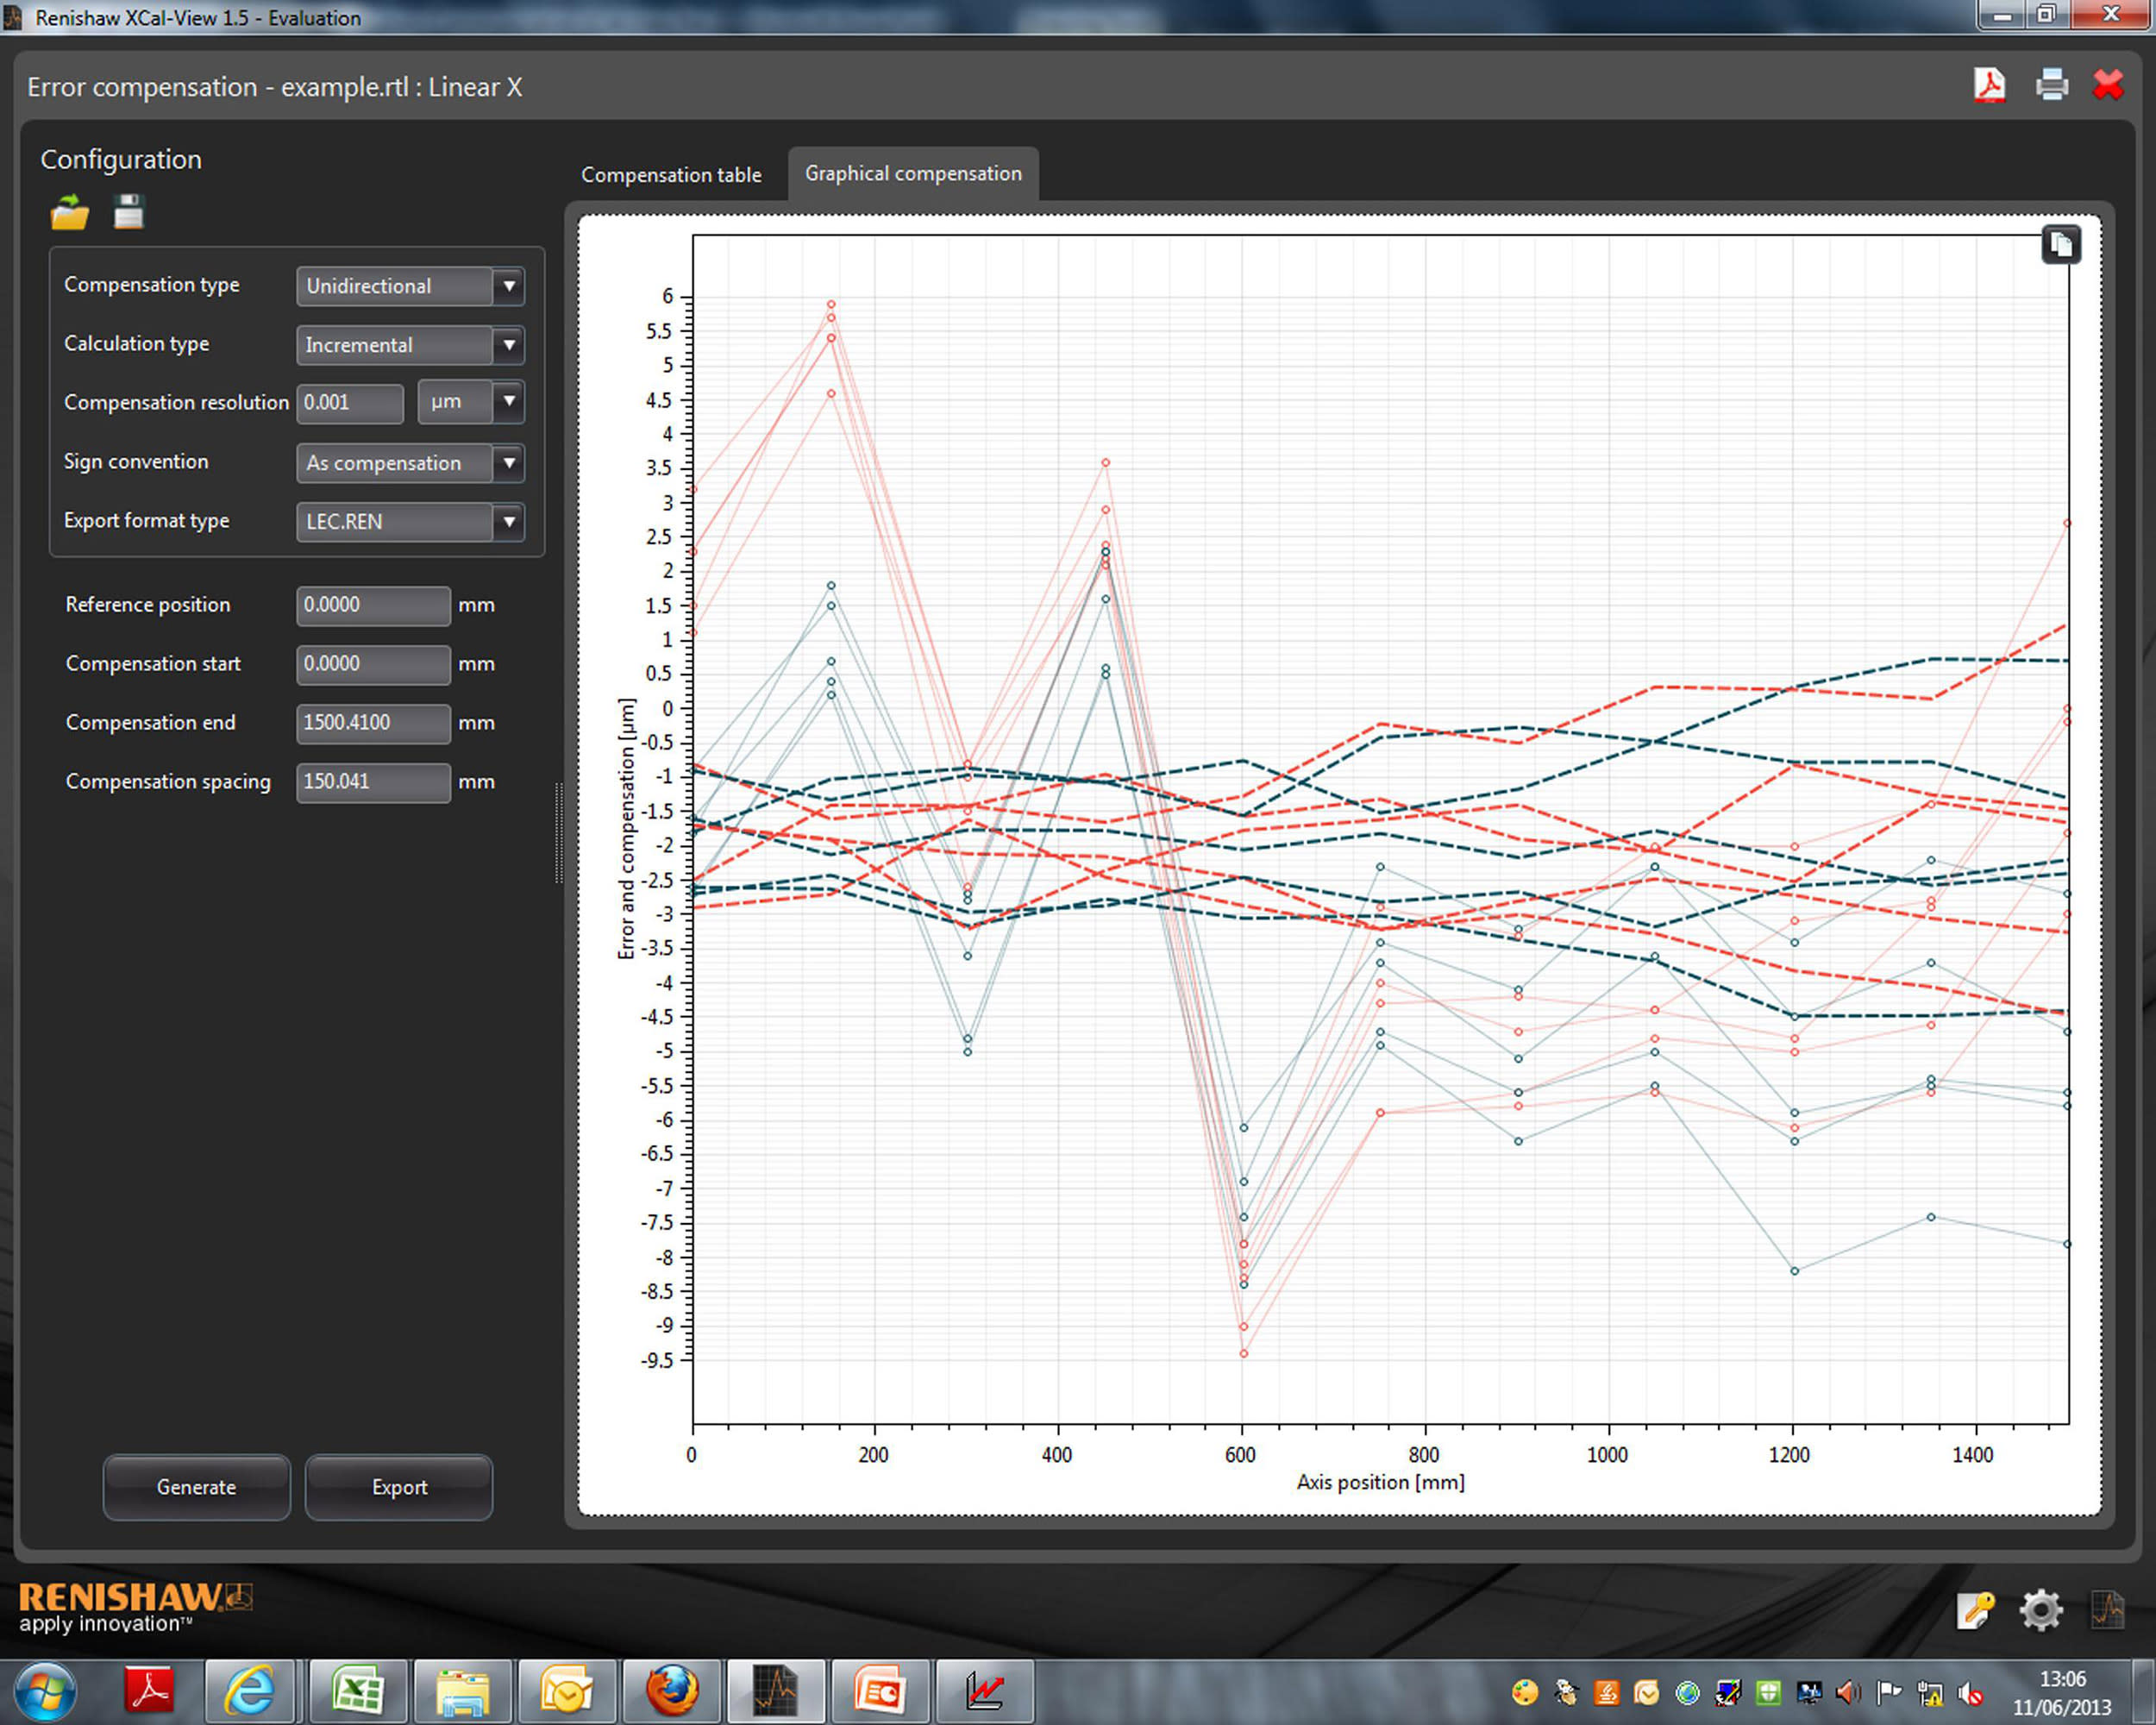Select Graphical compensation tab
This screenshot has width=2156, height=1725.
click(x=913, y=174)
